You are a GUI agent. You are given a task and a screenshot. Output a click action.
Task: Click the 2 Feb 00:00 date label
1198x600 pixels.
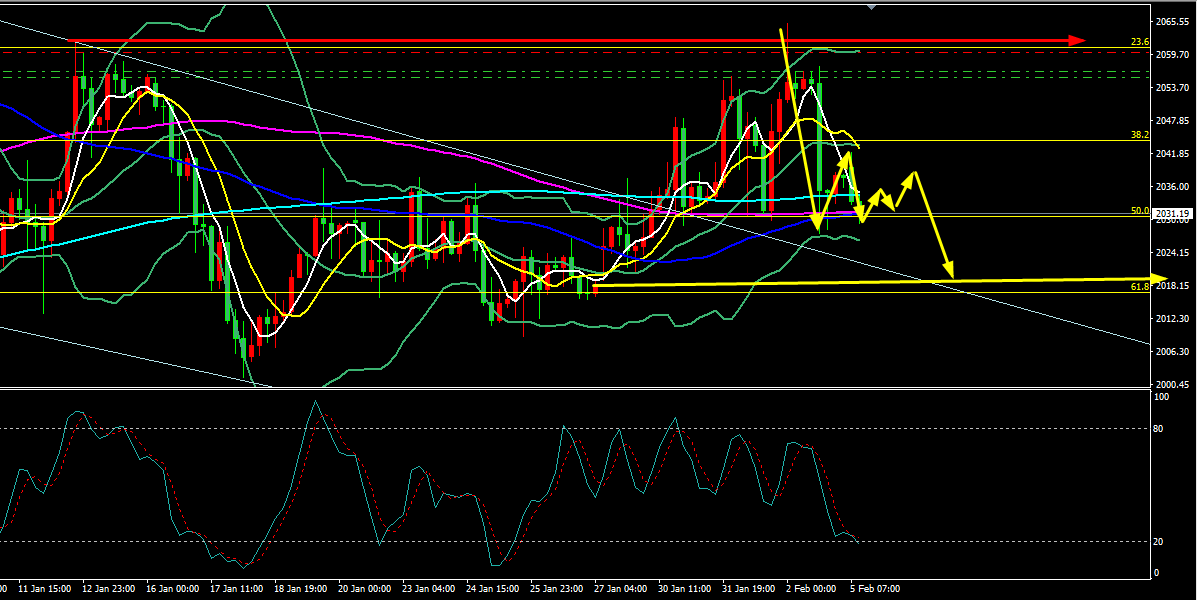coord(813,589)
